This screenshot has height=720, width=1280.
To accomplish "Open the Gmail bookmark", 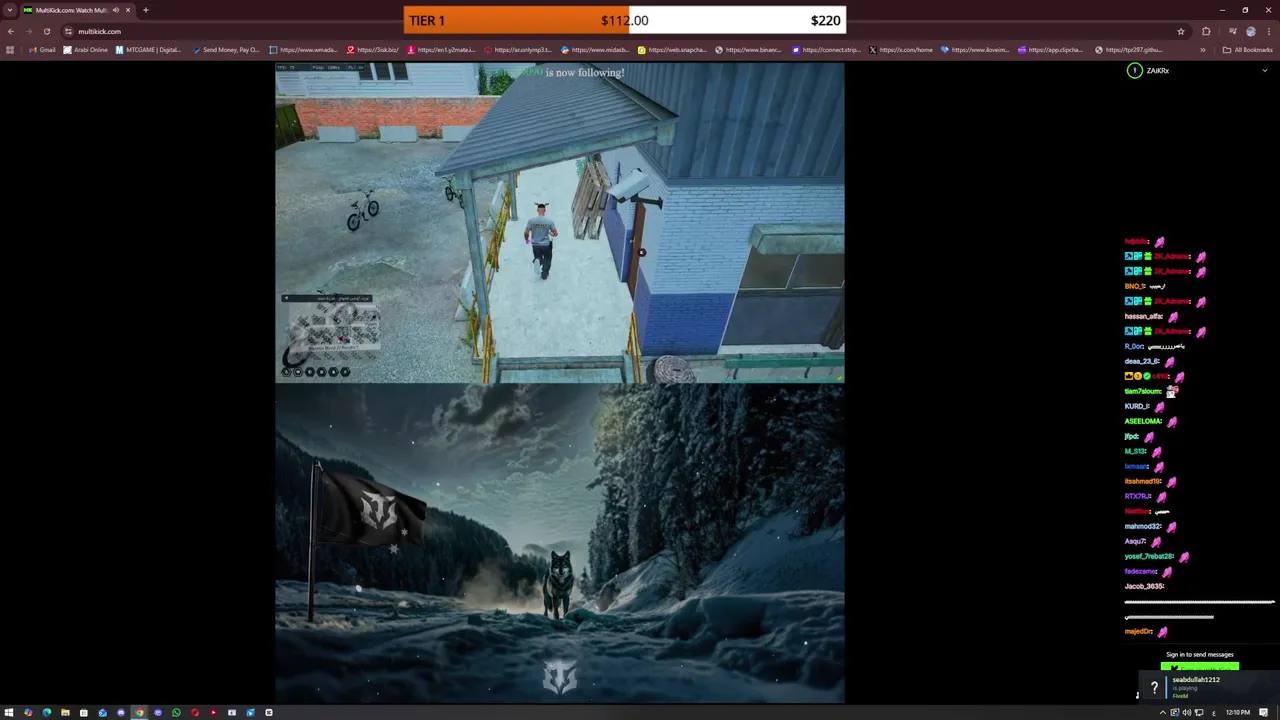I will pos(42,49).
